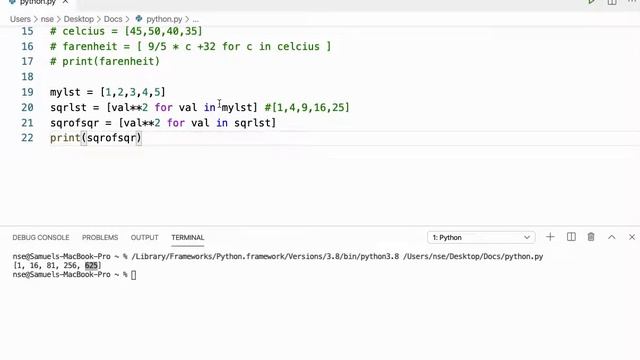Open the breadcrumb ellipsis symbol

coord(196,19)
